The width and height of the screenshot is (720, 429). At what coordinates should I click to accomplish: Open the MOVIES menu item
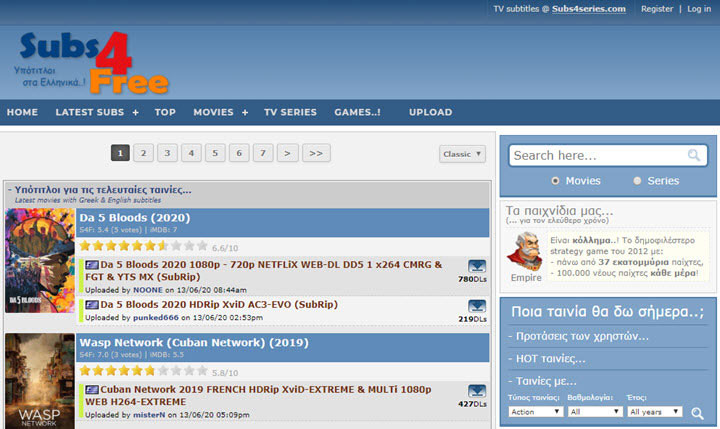tap(213, 112)
